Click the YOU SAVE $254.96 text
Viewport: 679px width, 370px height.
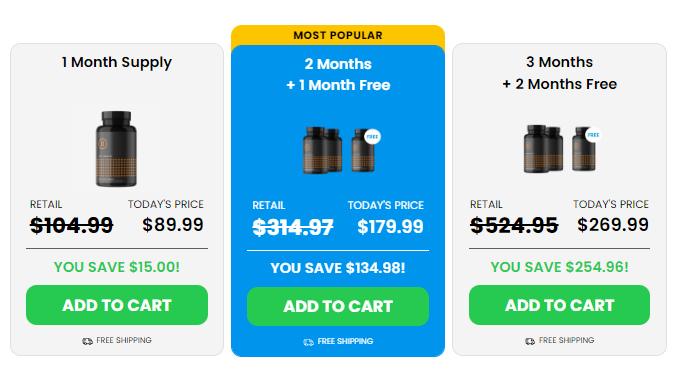click(559, 267)
